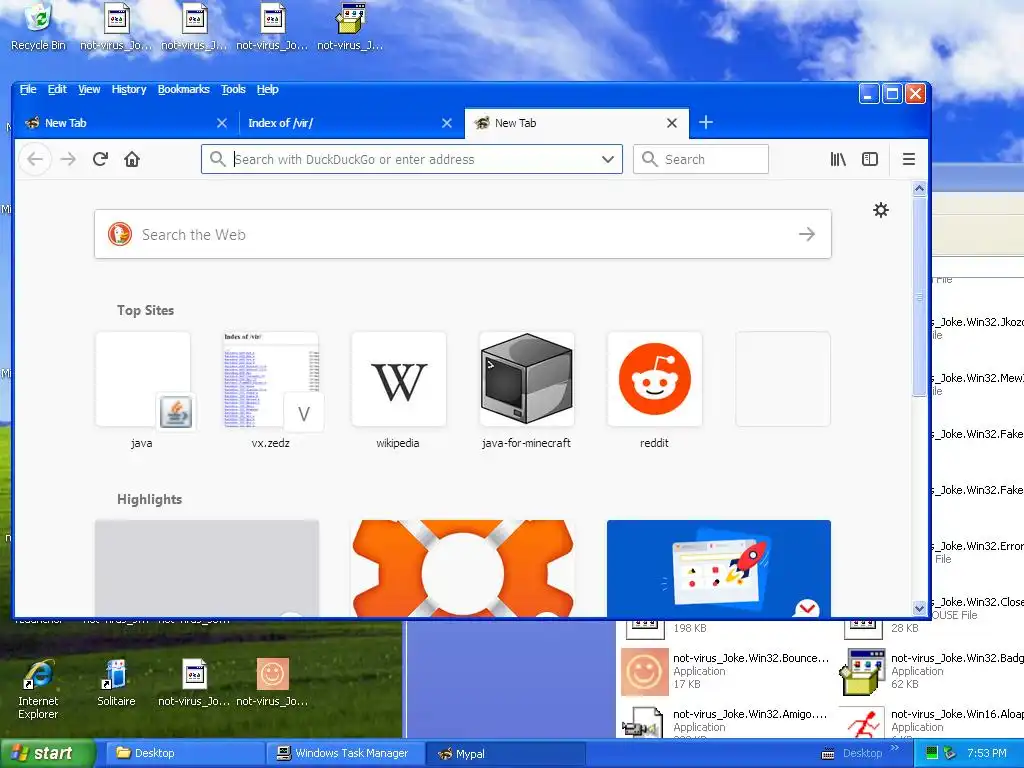Viewport: 1024px width, 768px height.
Task: Open the History menu
Action: [x=129, y=89]
